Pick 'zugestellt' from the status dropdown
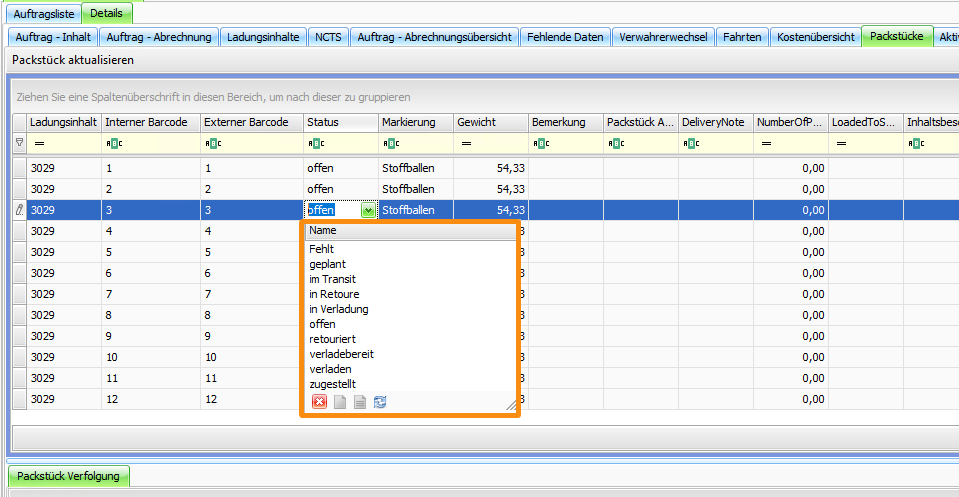The height and width of the screenshot is (497, 959). (x=332, y=384)
